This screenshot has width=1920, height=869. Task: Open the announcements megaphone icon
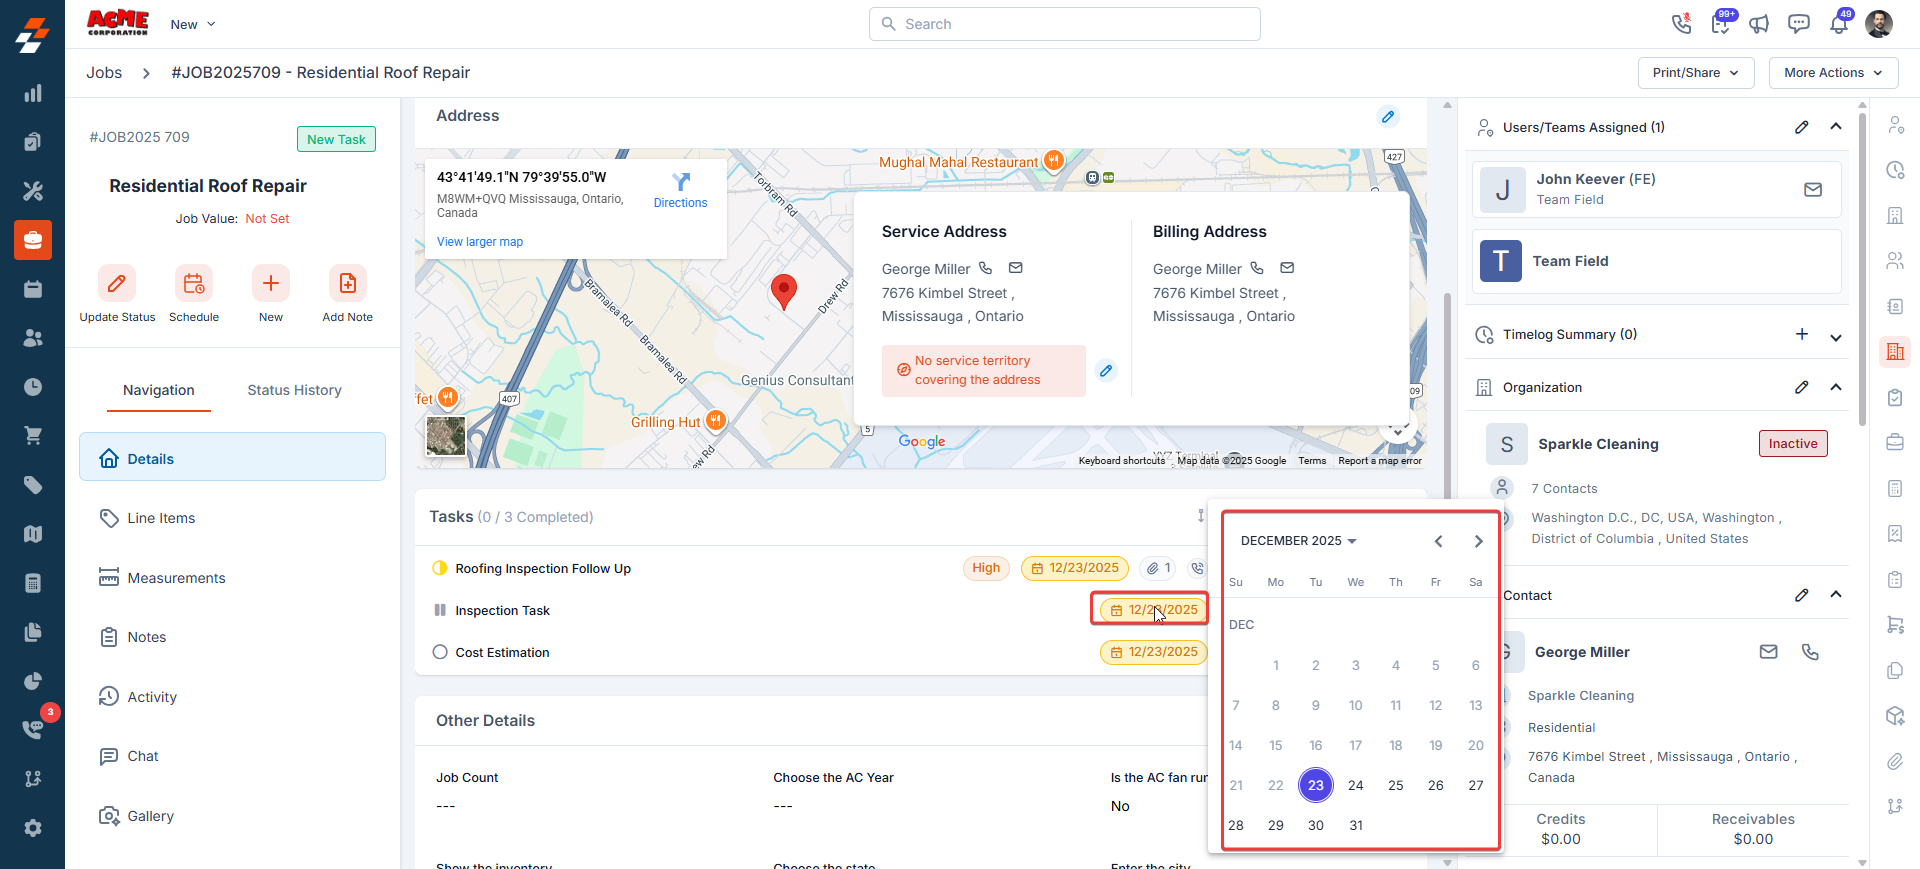click(1759, 23)
